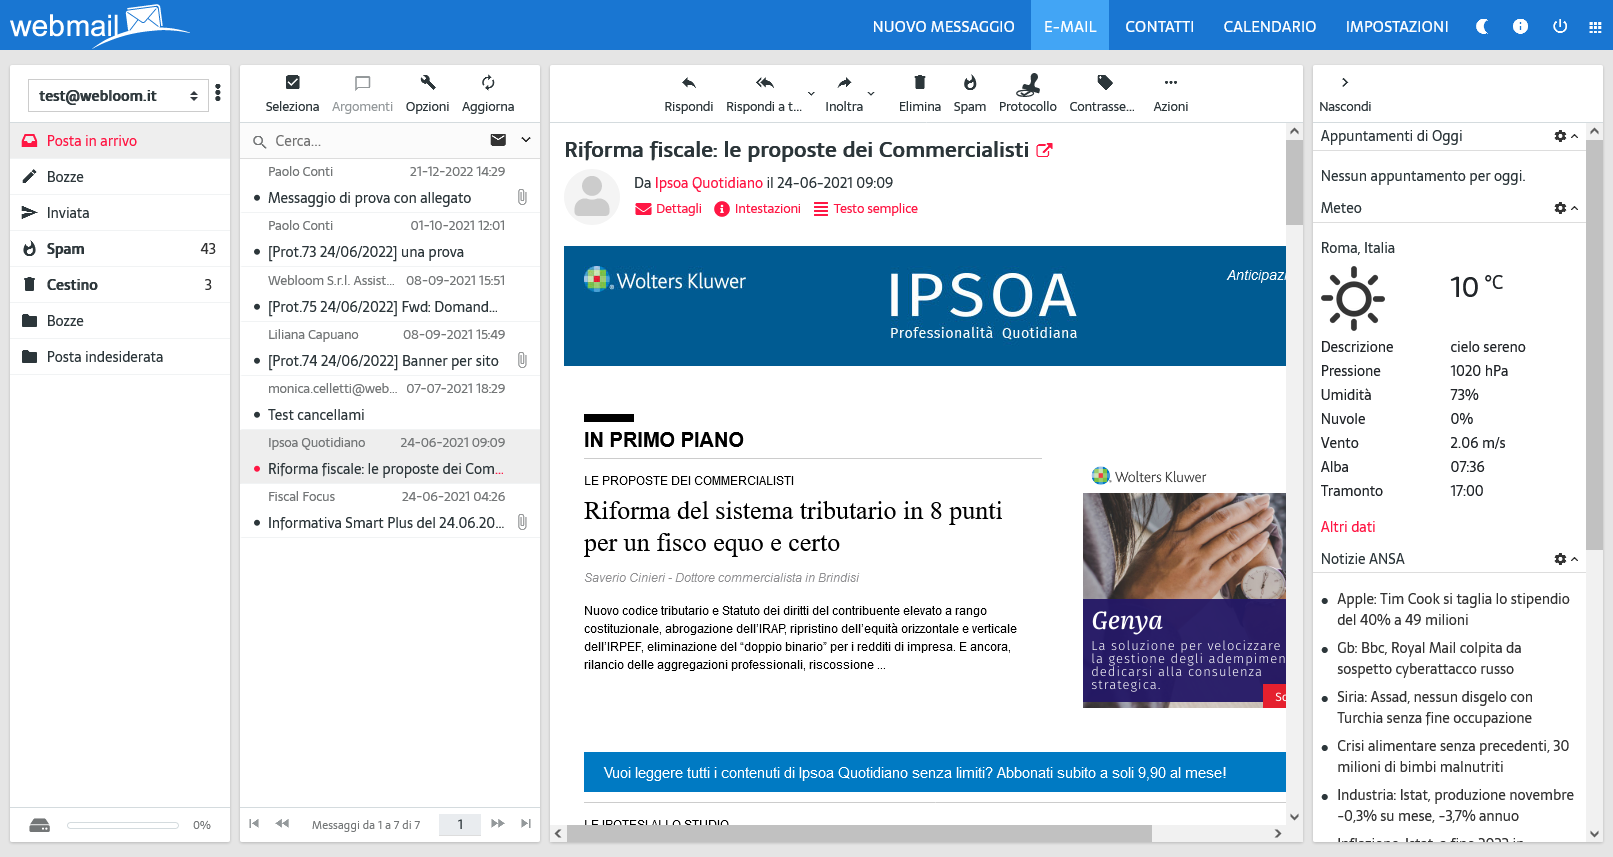Open Notizie ANSA widget gear settings
The height and width of the screenshot is (857, 1613).
(1560, 559)
